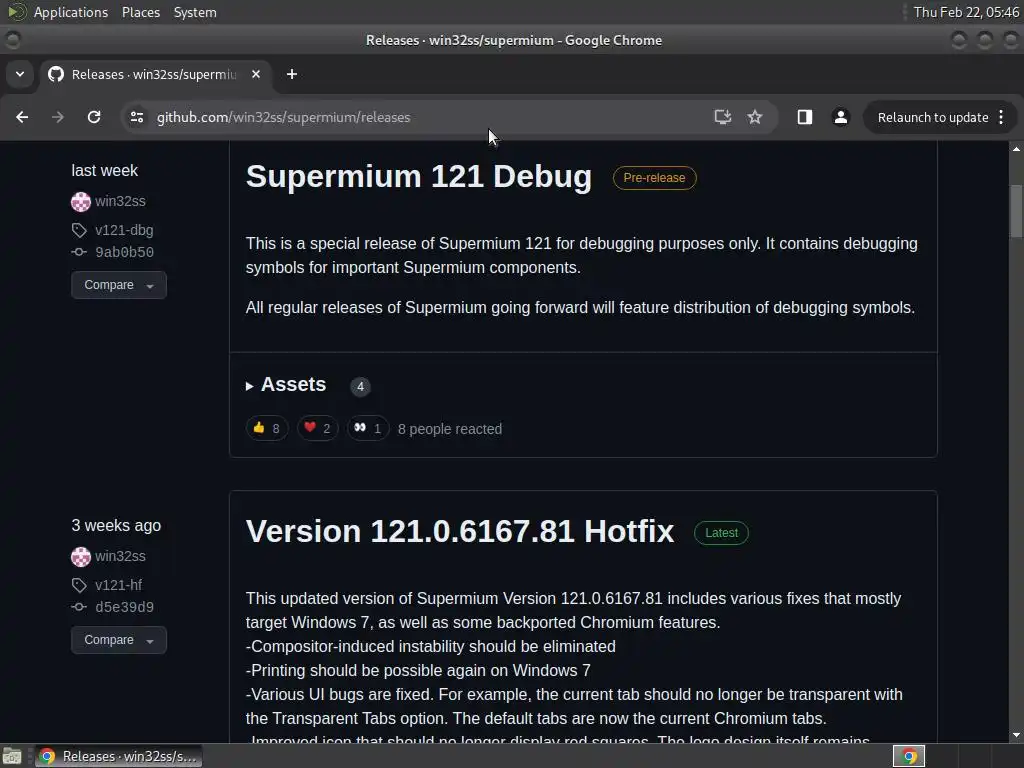Image resolution: width=1024 pixels, height=768 pixels.
Task: Click the tag icon next to v121-dbg
Action: click(79, 230)
